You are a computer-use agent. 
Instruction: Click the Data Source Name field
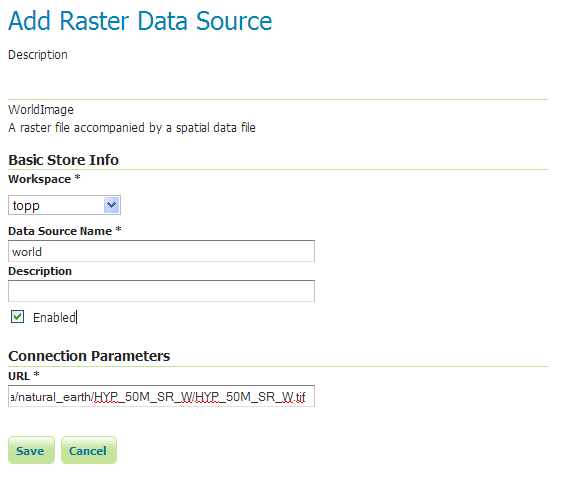coord(162,251)
